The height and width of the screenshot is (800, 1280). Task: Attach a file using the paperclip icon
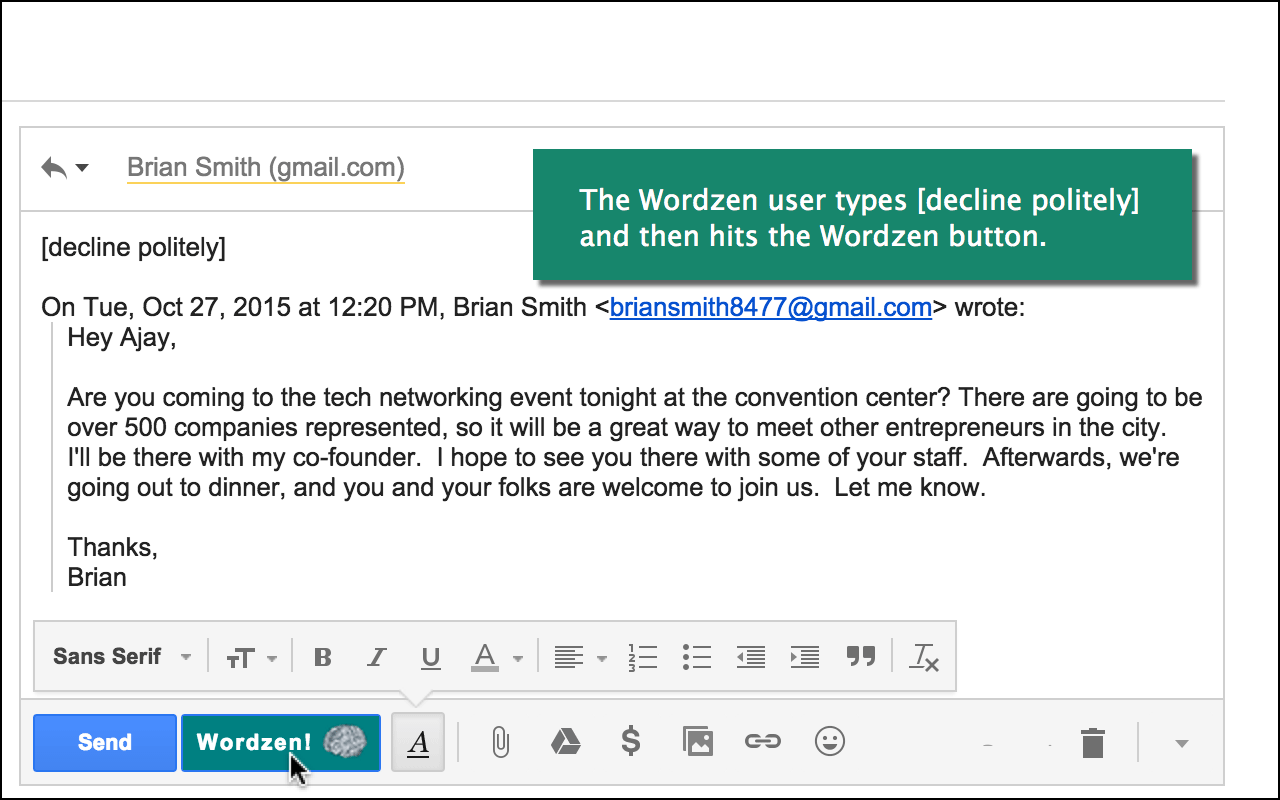click(500, 742)
